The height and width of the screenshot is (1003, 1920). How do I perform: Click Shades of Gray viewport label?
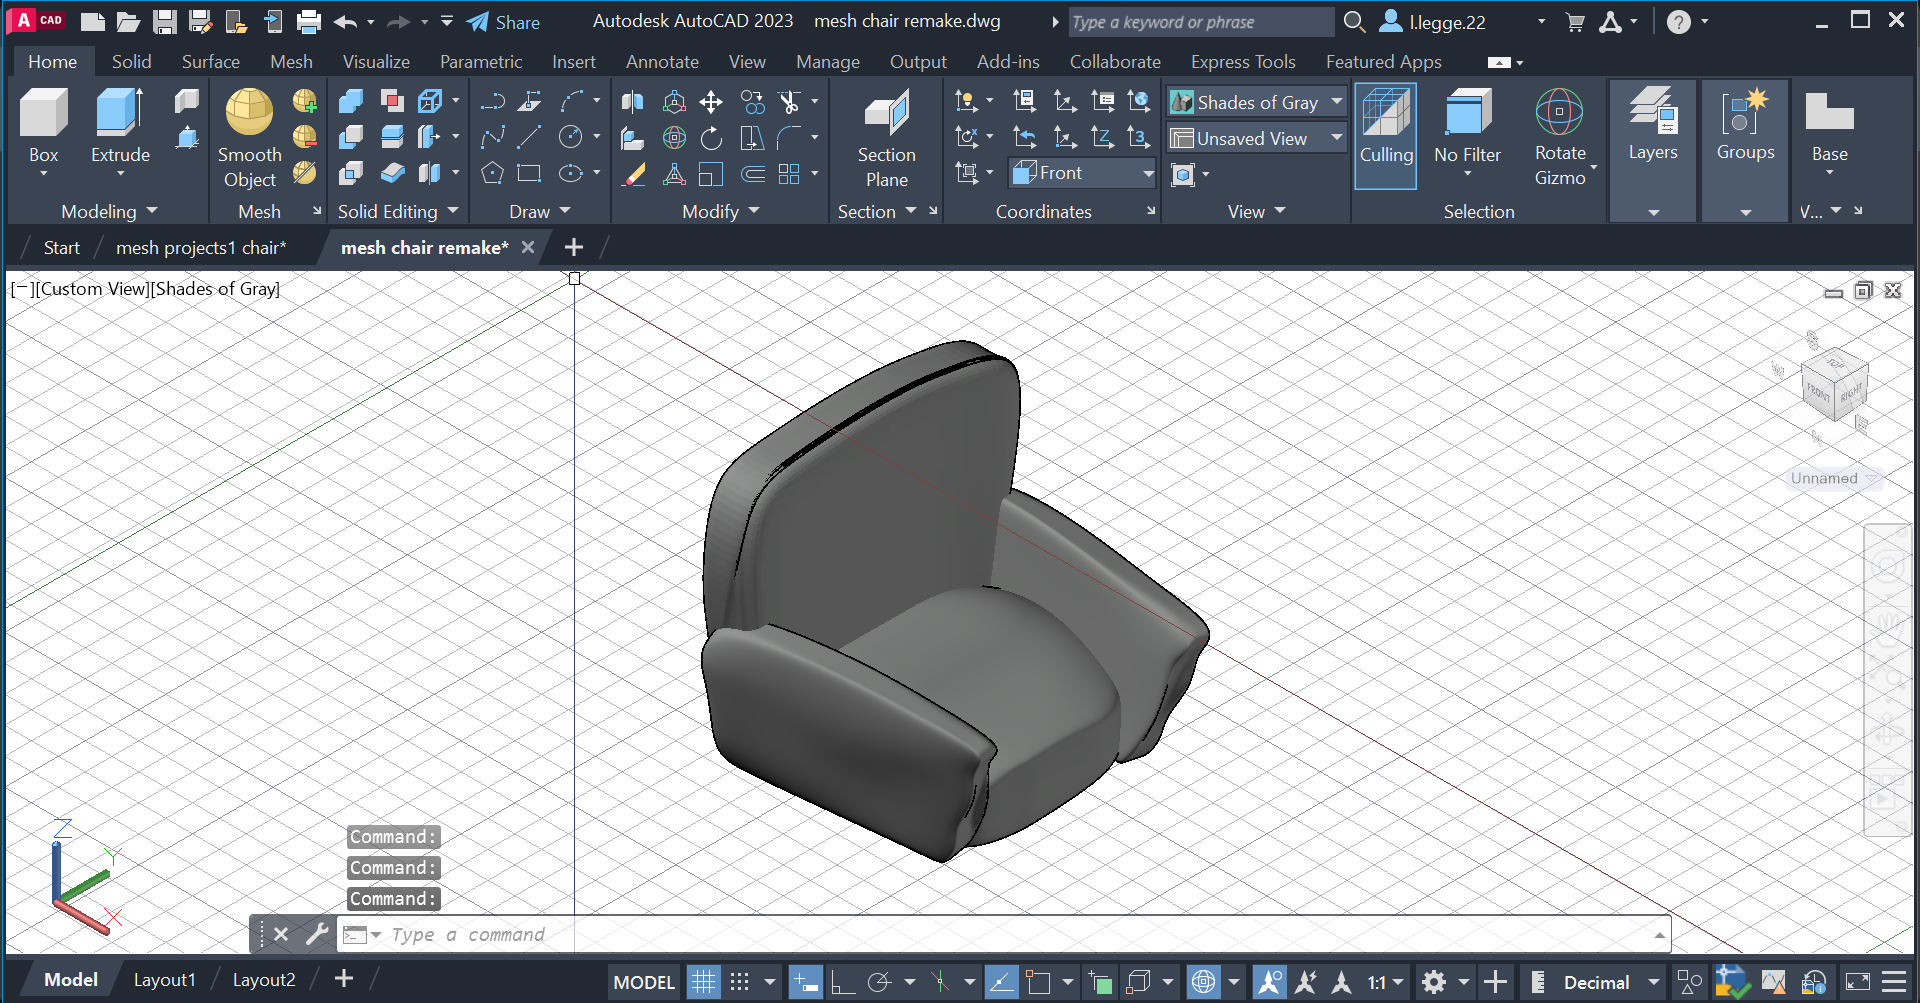(216, 289)
